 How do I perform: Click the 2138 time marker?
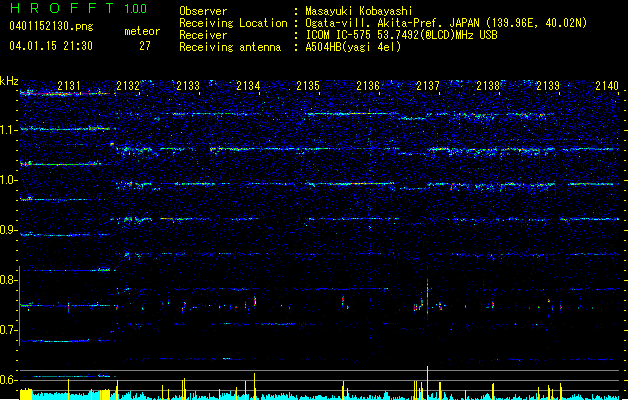tap(488, 86)
